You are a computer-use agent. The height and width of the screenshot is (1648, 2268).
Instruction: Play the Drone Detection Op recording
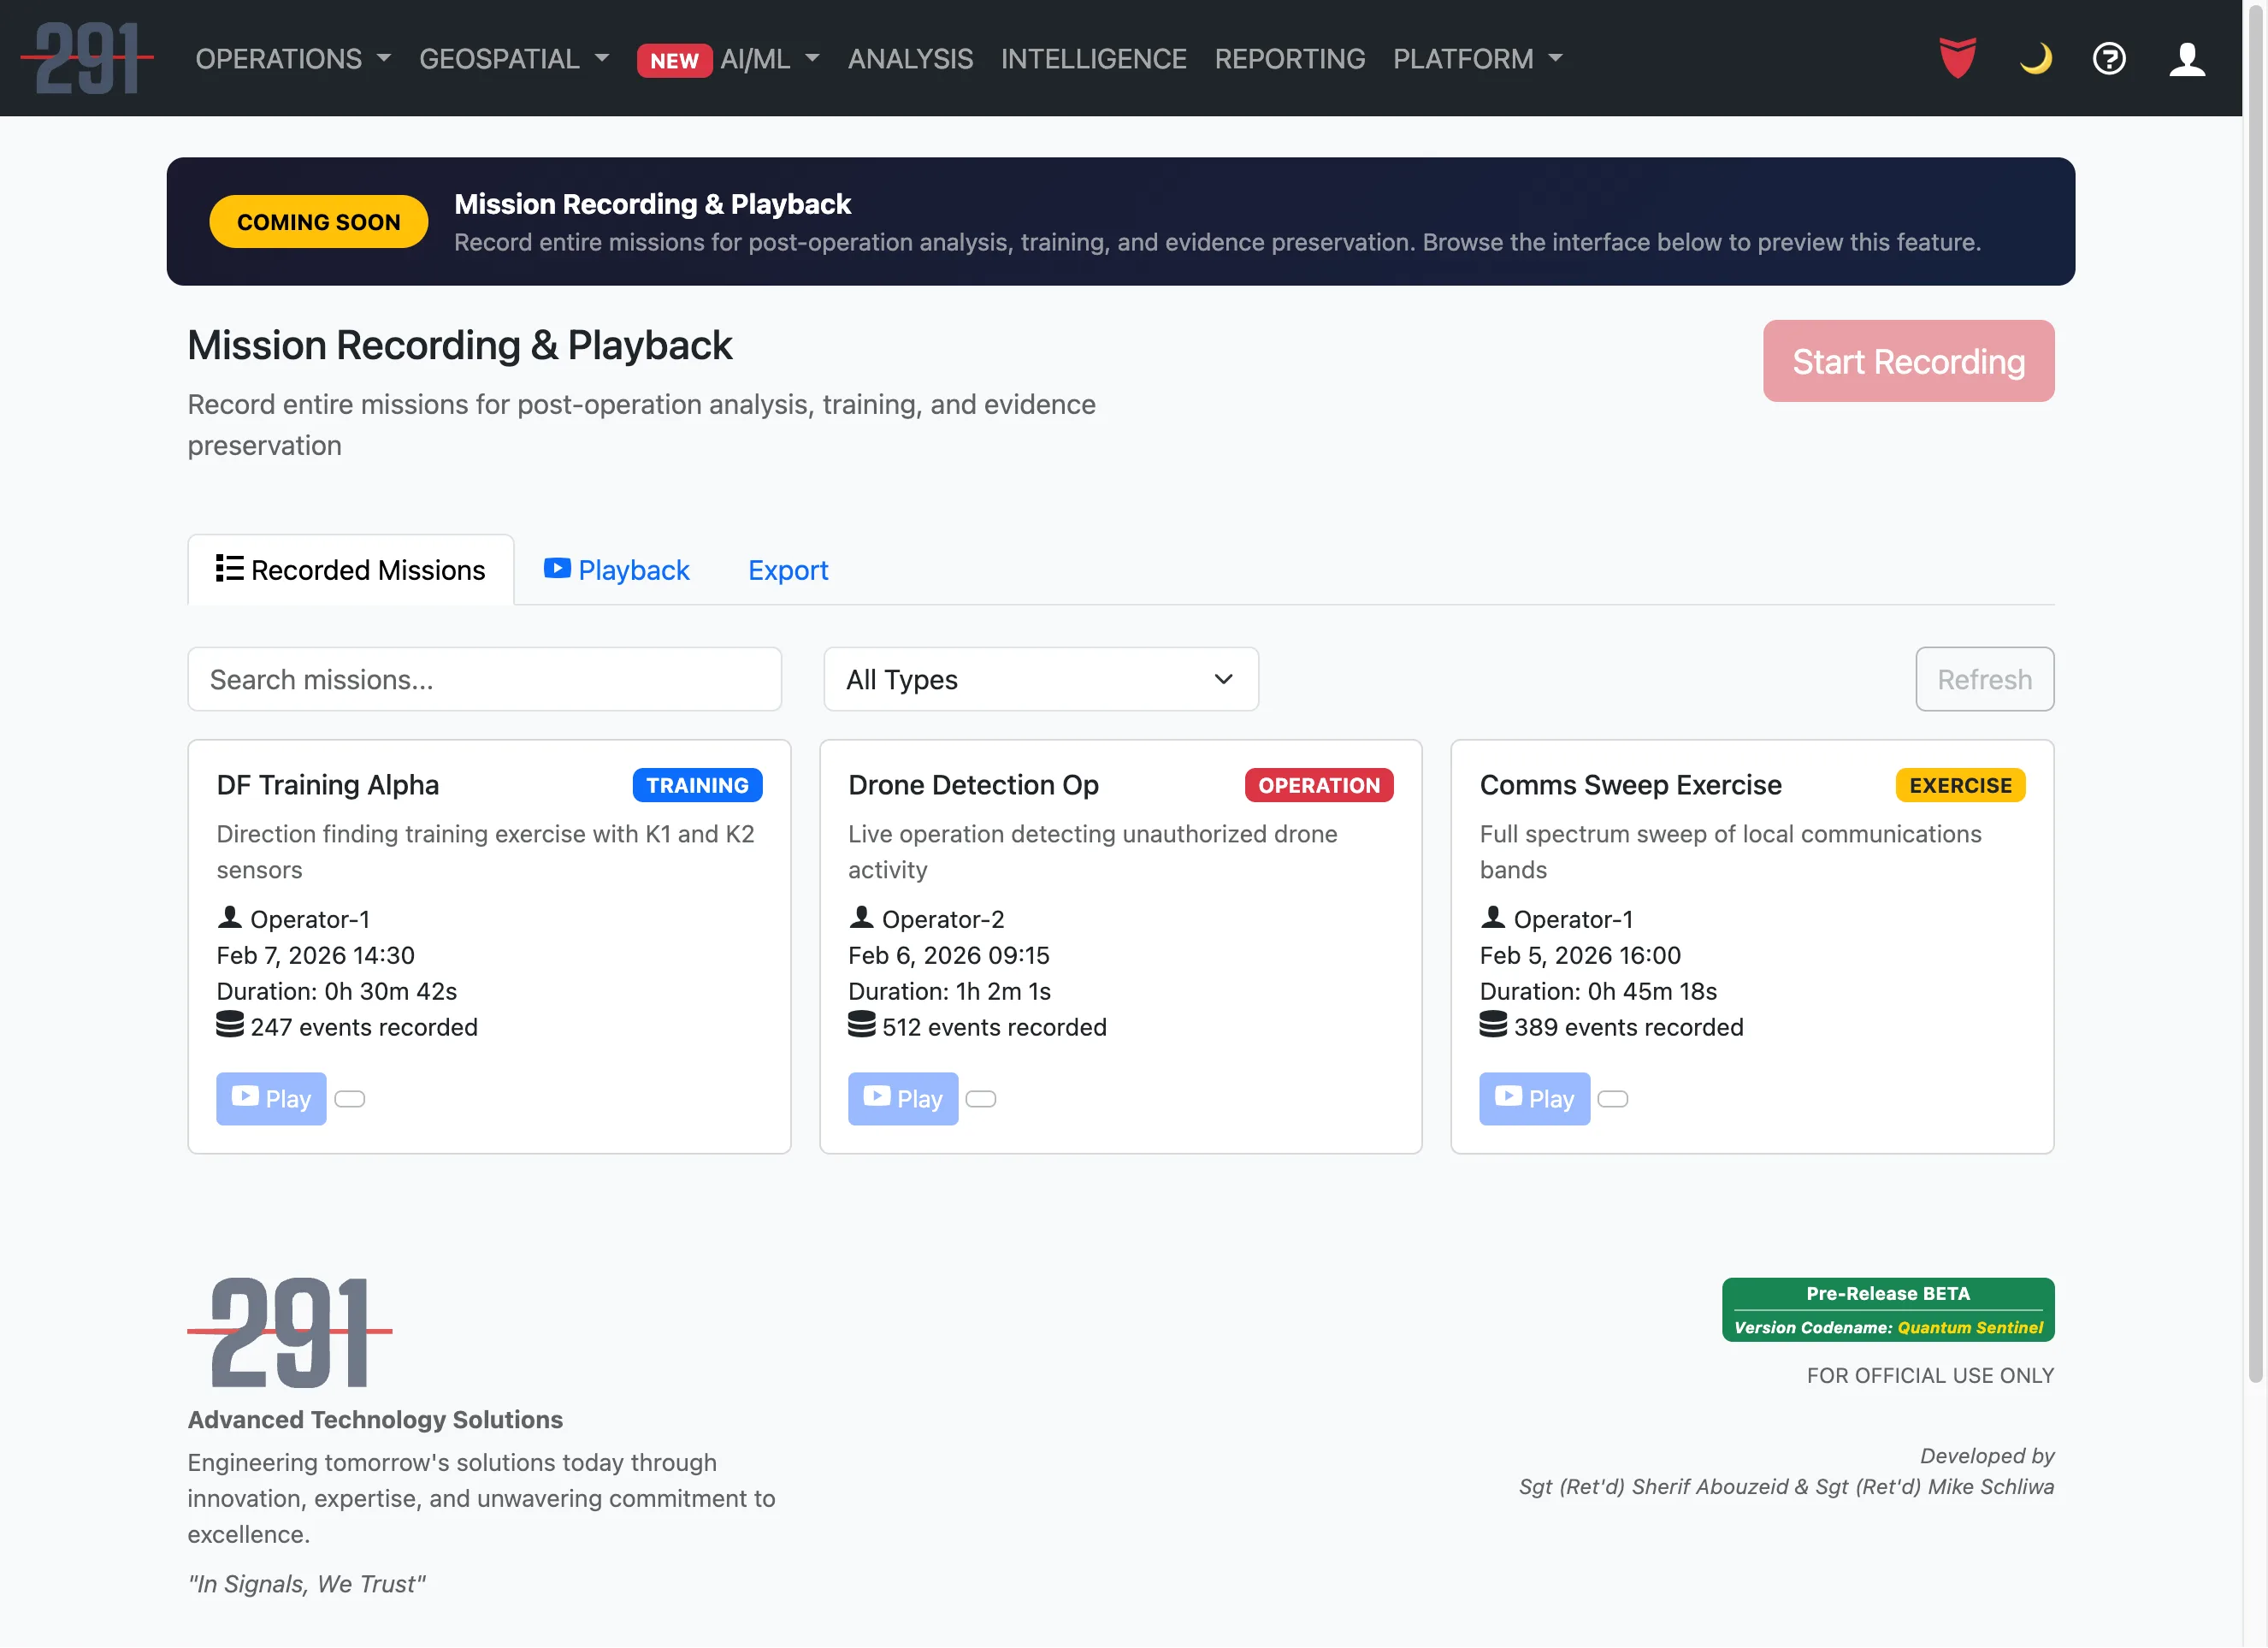[x=902, y=1098]
